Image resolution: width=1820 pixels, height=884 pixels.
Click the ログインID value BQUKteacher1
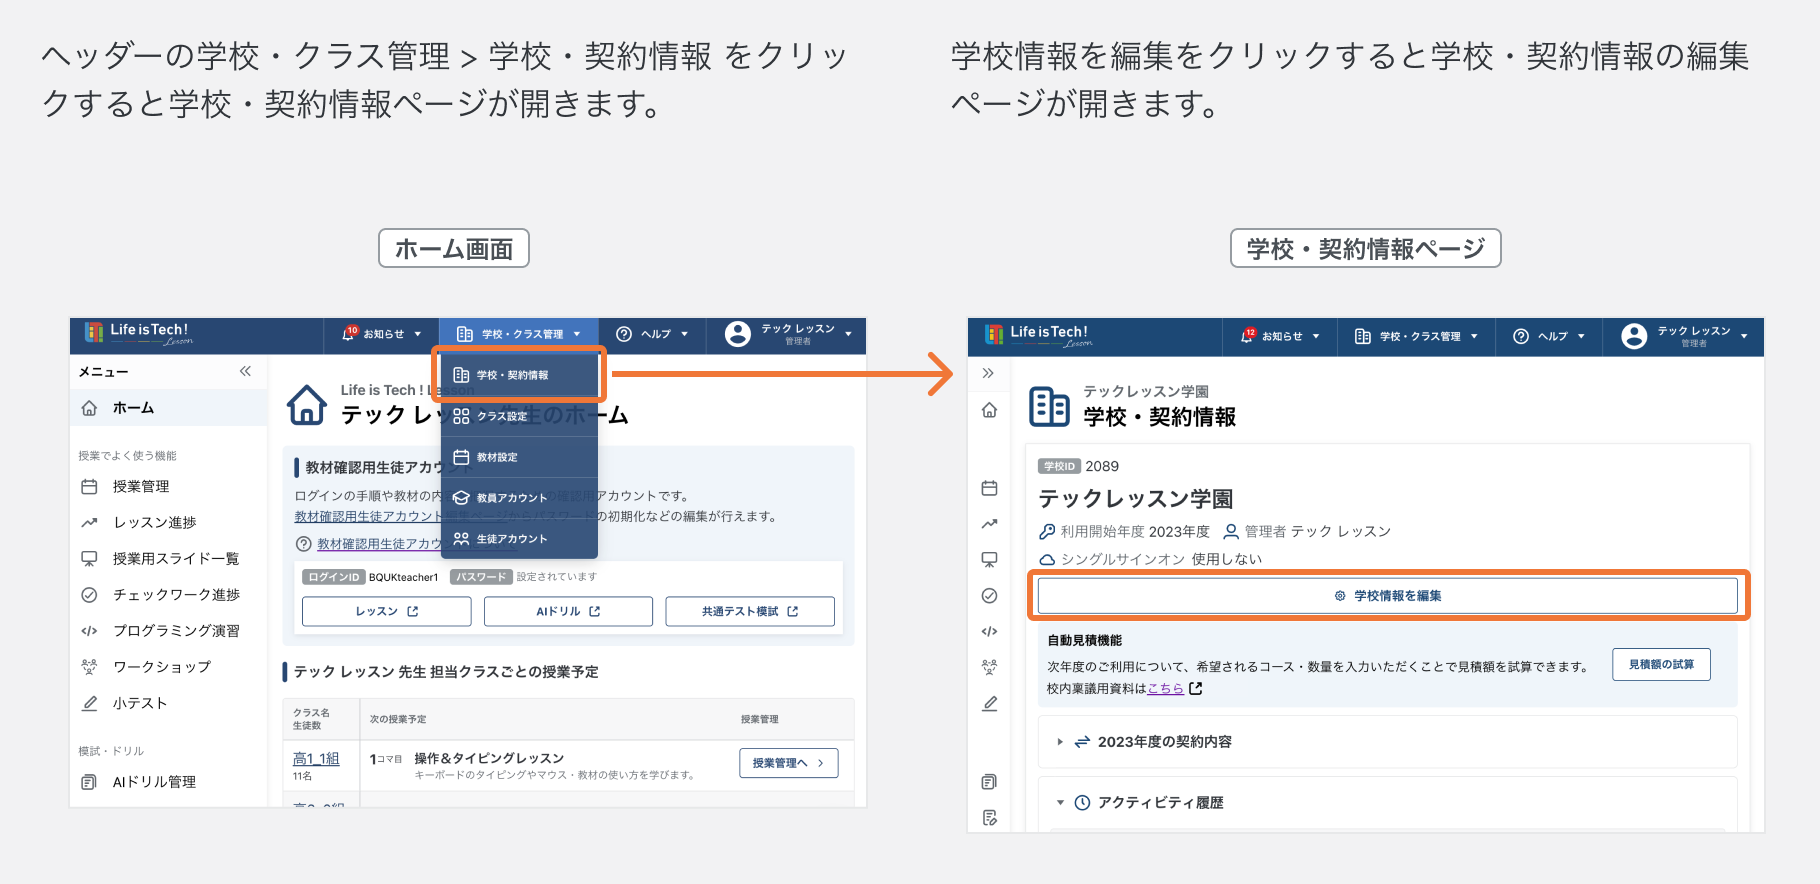[x=403, y=577]
